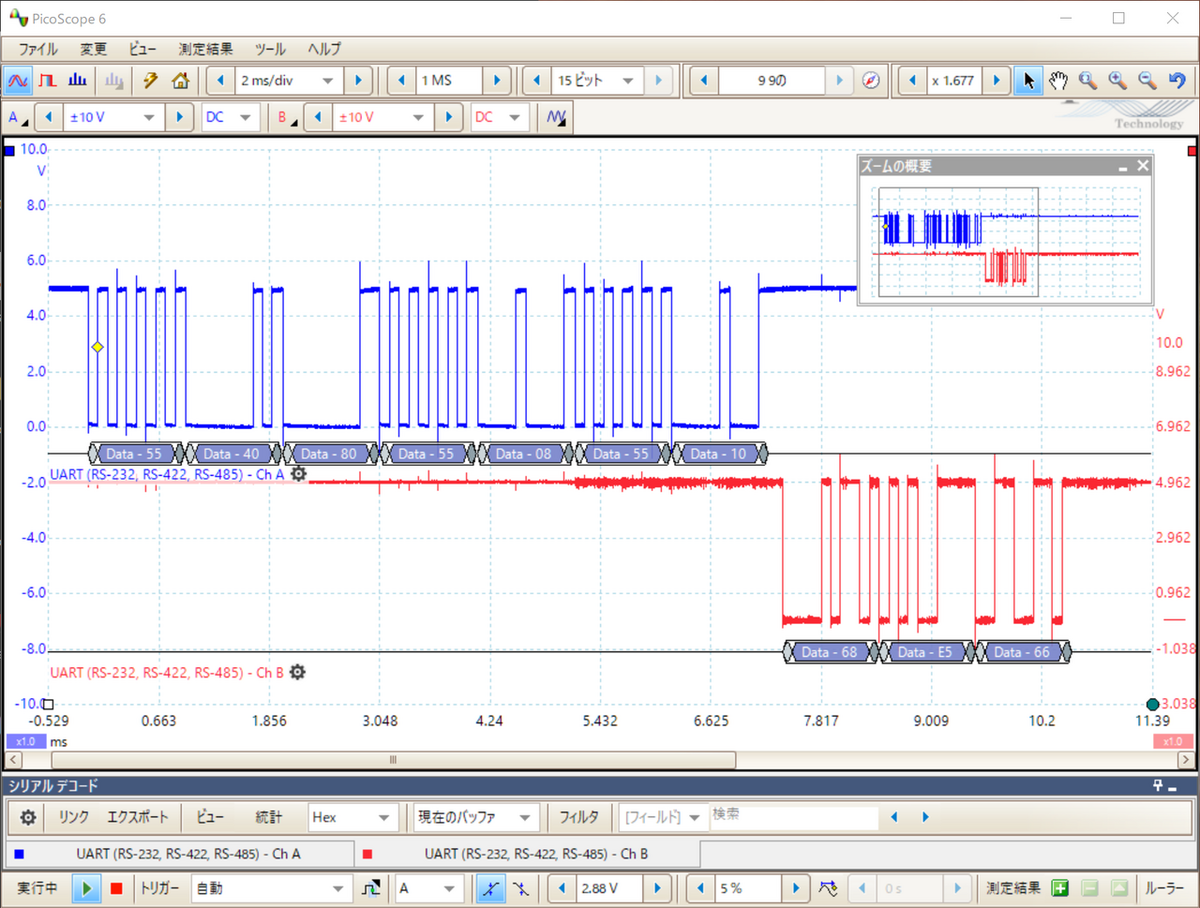This screenshot has width=1200, height=908.
Task: Open the ファイル menu
Action: click(x=38, y=49)
